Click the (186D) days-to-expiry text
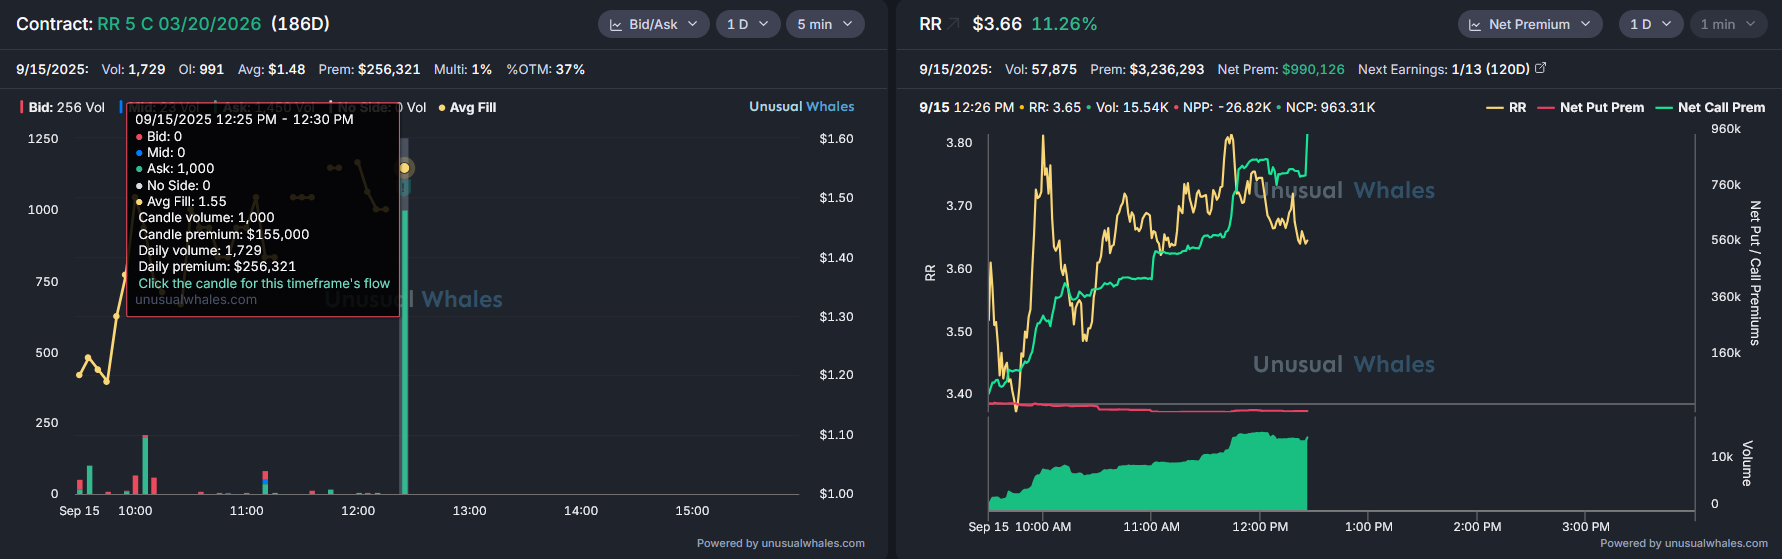Viewport: 1782px width, 559px height. point(300,24)
